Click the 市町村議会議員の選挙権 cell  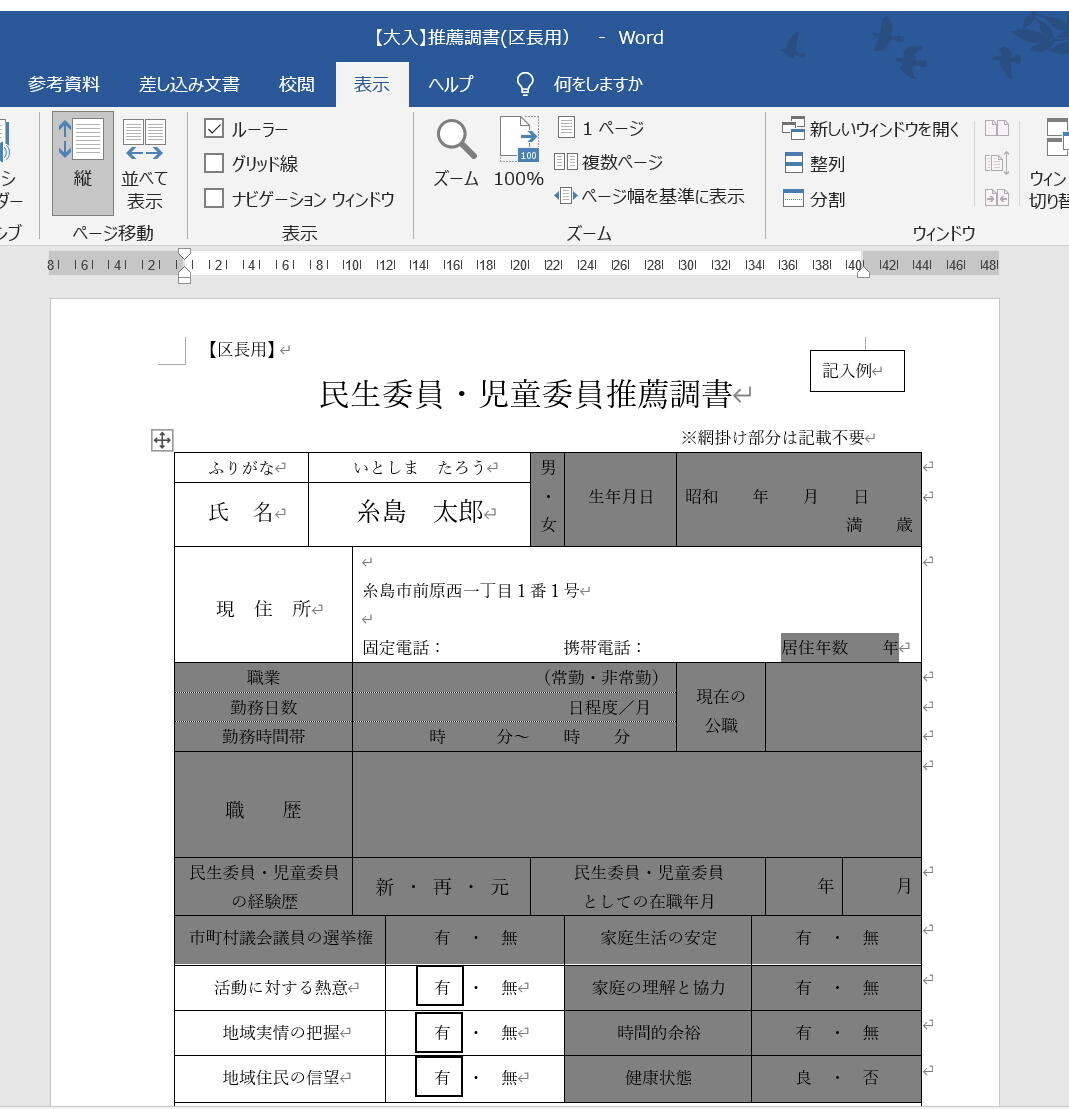280,939
